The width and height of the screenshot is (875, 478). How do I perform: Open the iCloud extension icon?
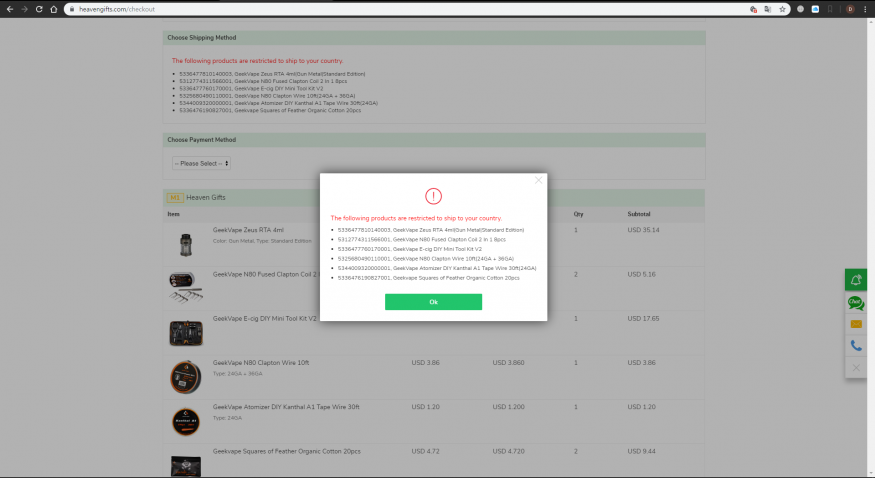(x=815, y=9)
